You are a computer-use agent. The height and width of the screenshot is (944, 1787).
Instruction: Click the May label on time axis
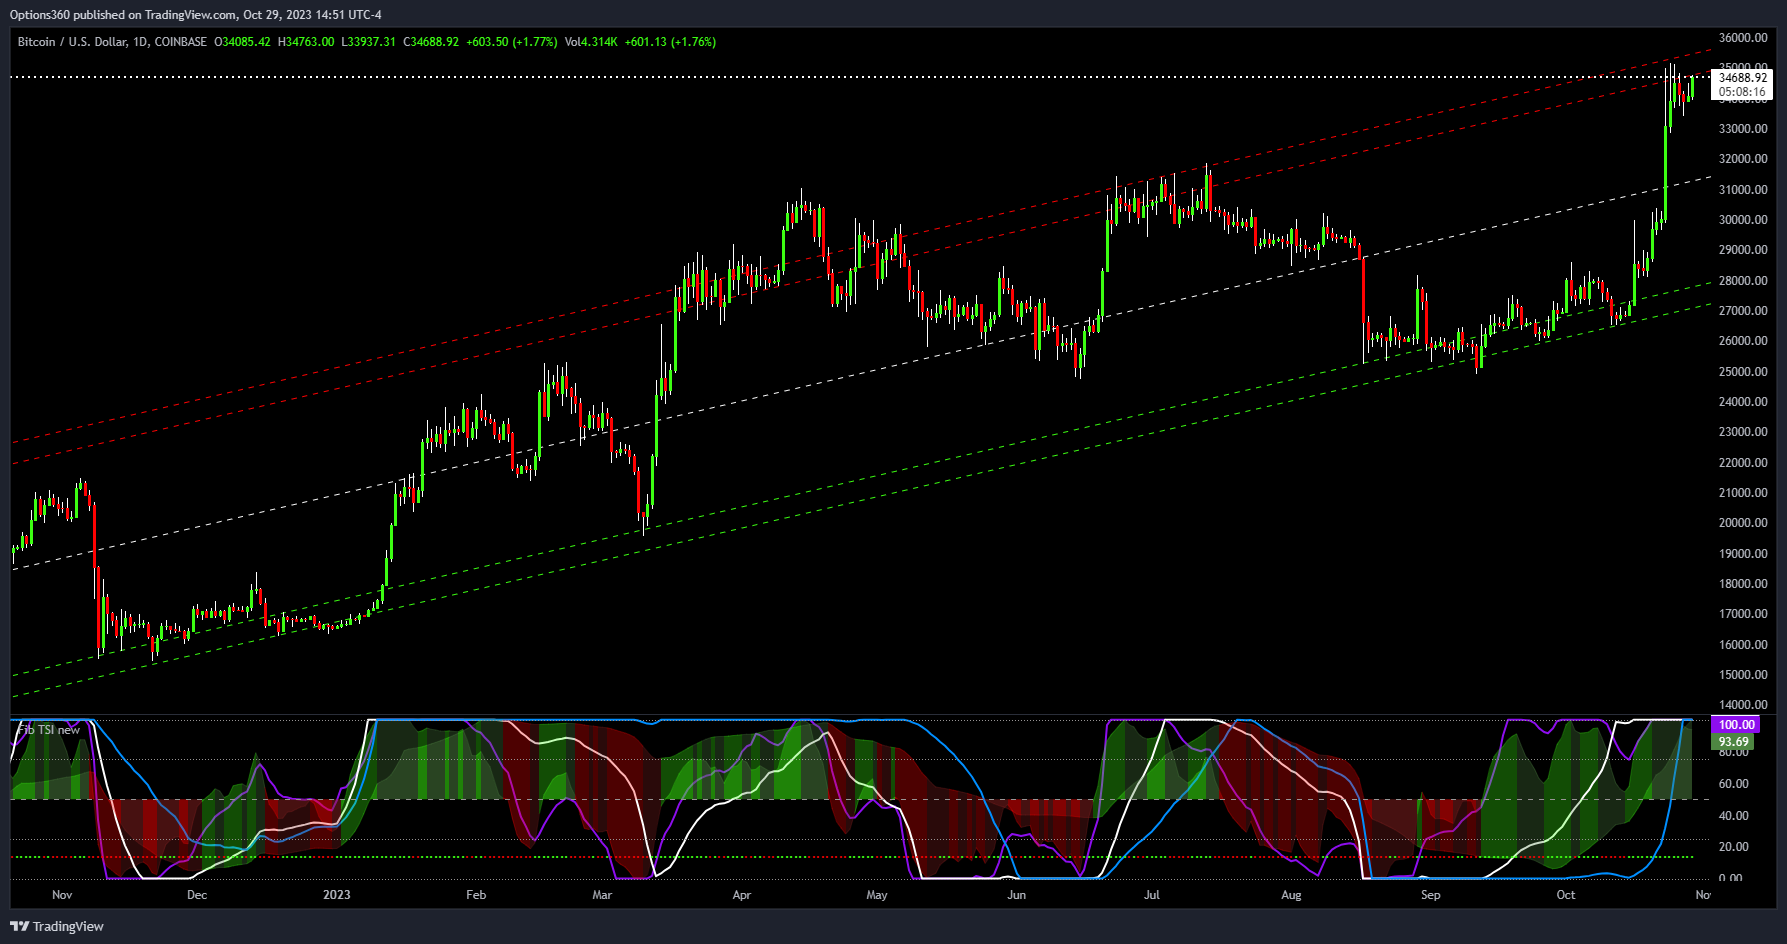point(877,895)
